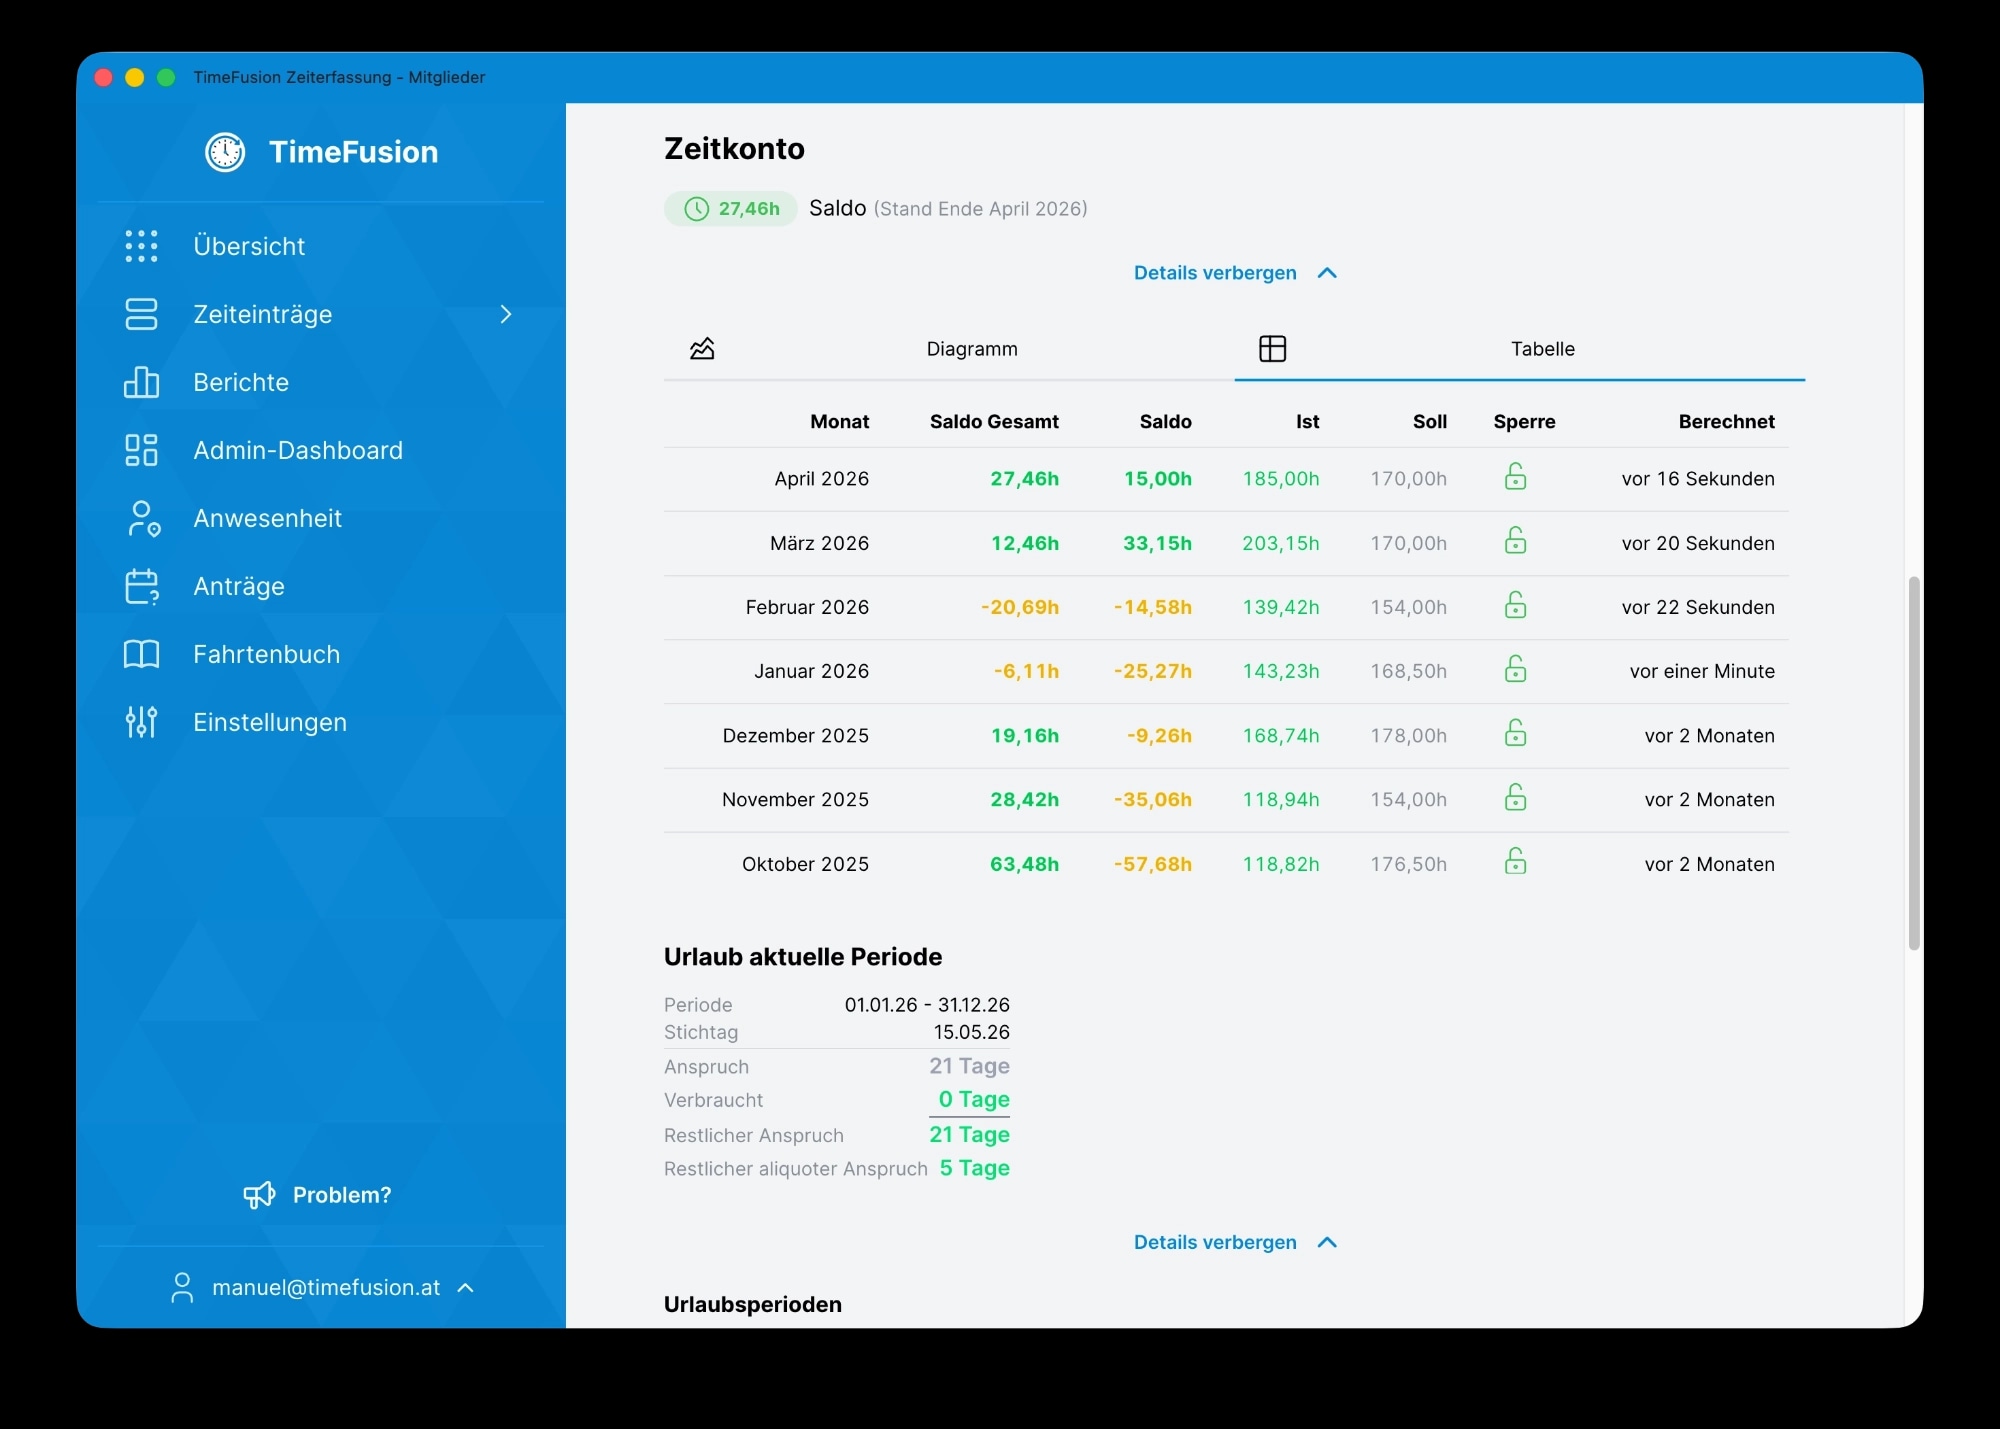Click the megaphone icon beside Problem?
2000x1429 pixels.
click(259, 1195)
